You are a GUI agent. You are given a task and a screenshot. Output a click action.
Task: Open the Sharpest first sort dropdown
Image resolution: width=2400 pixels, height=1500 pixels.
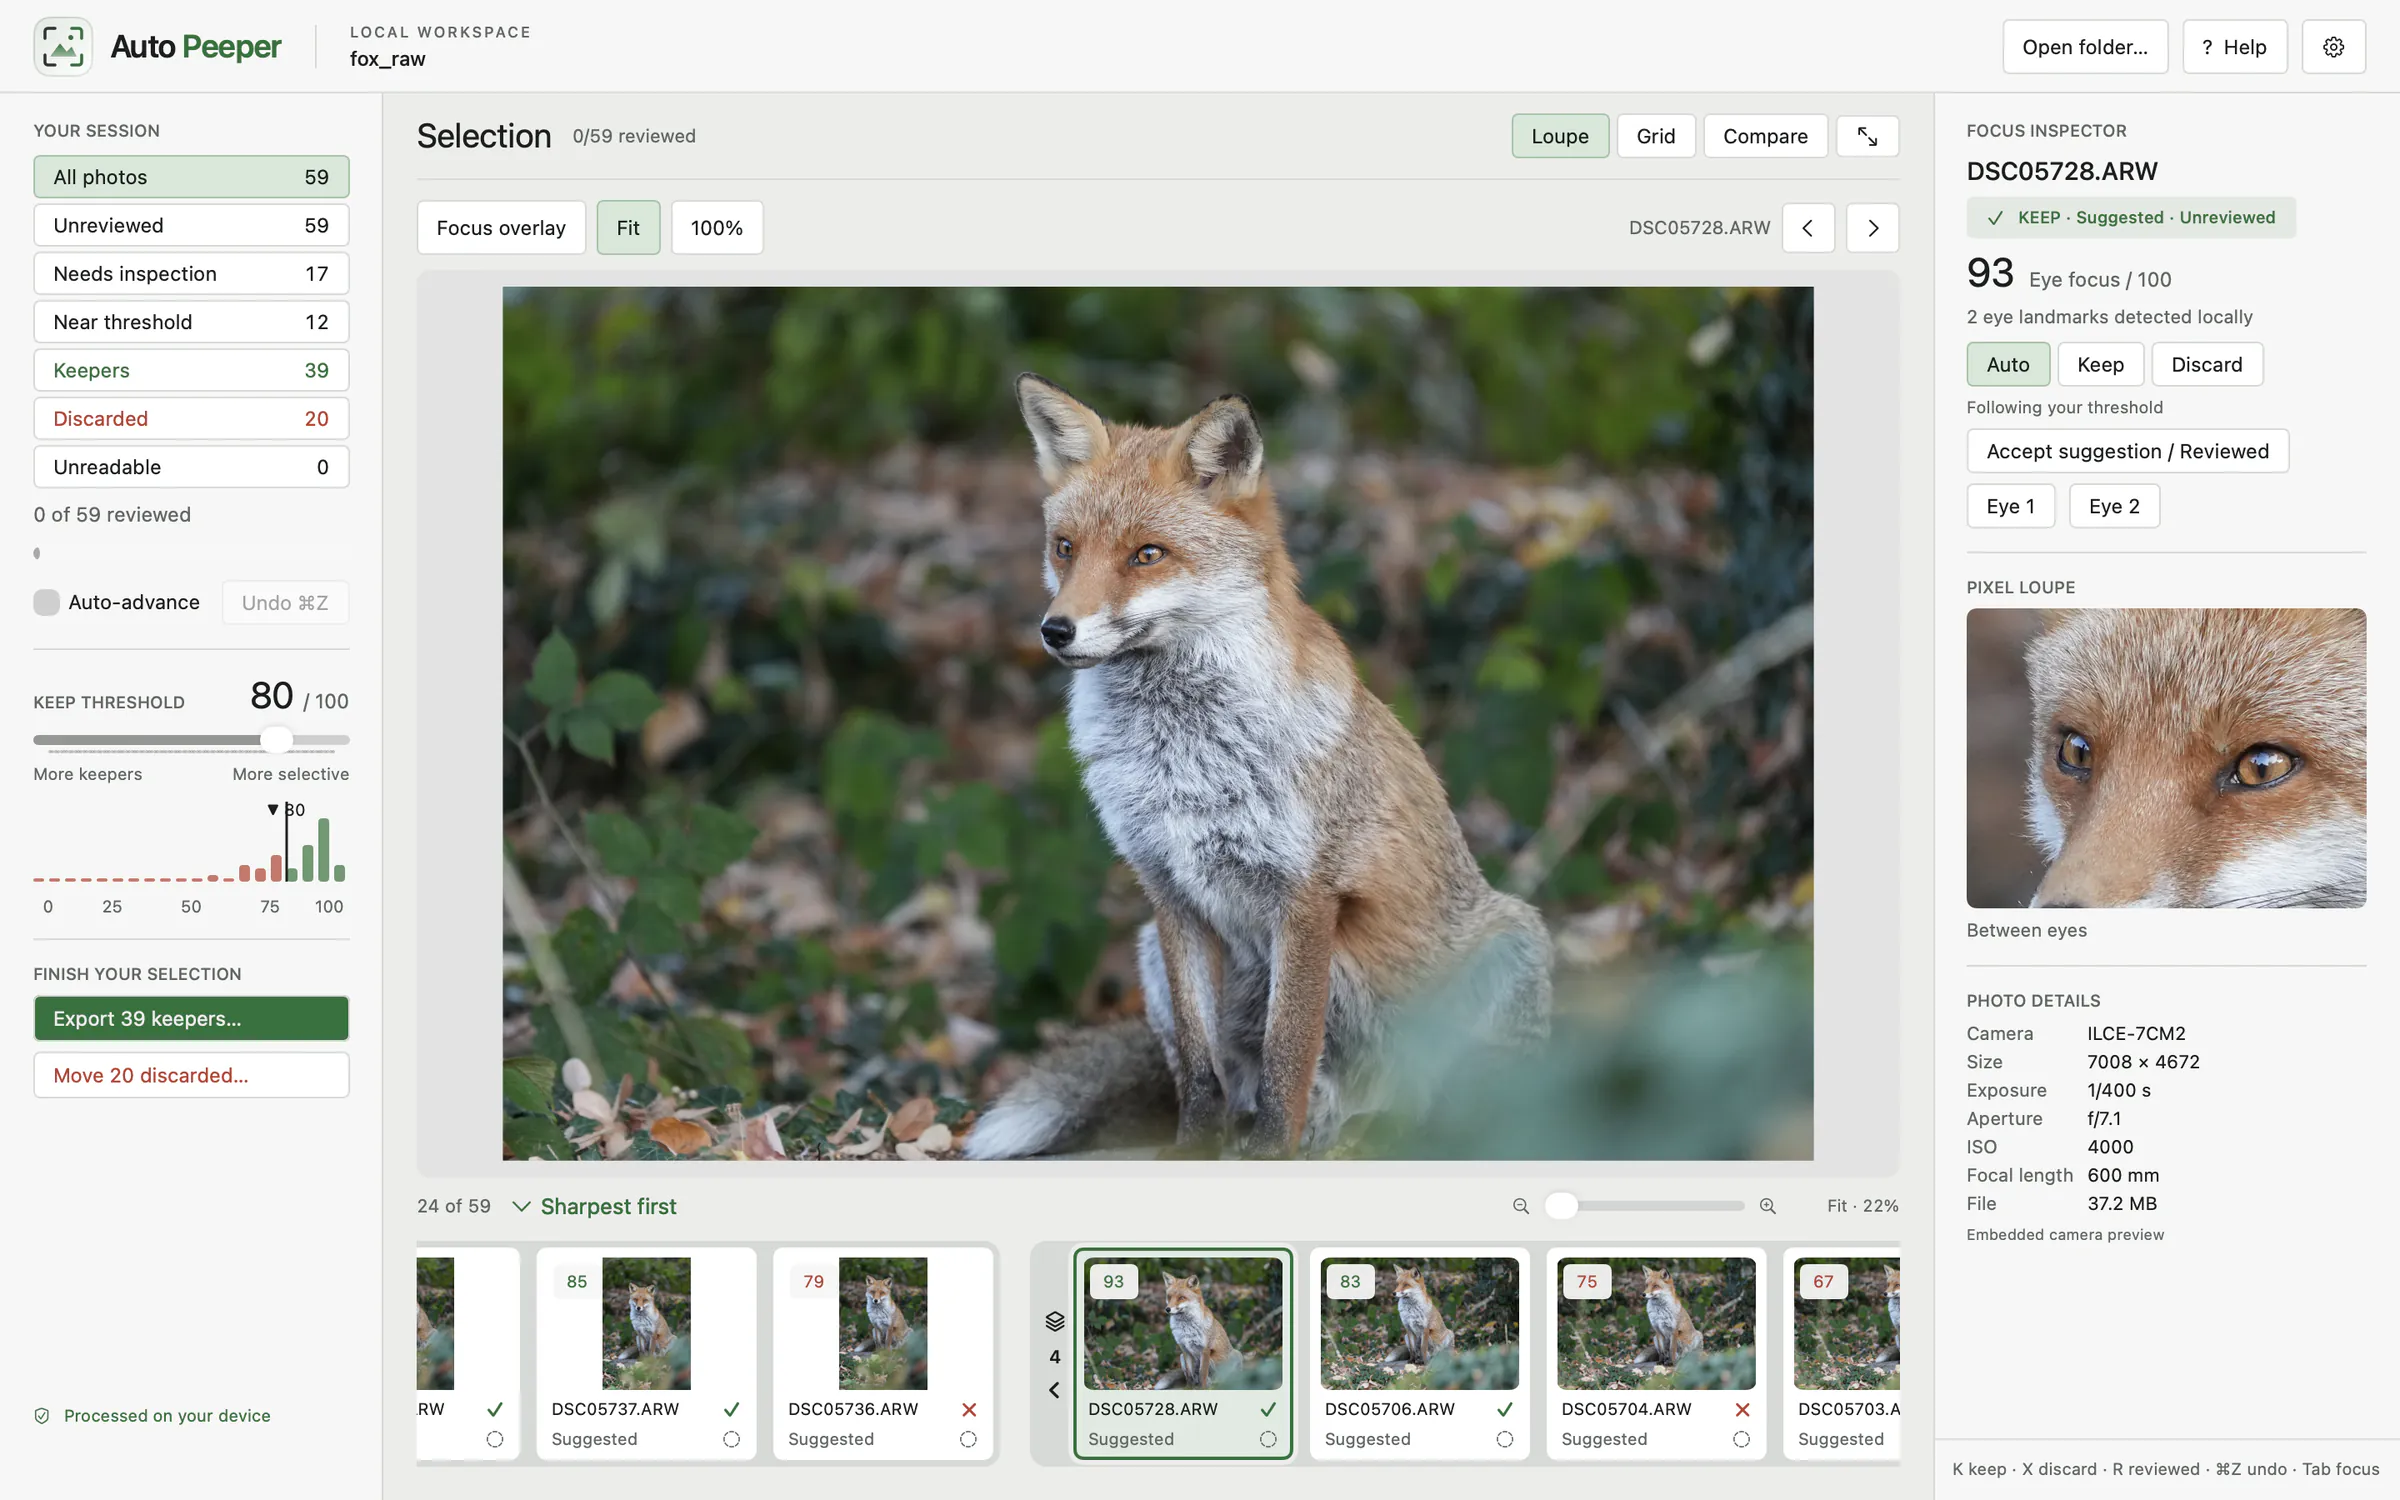tap(594, 1206)
